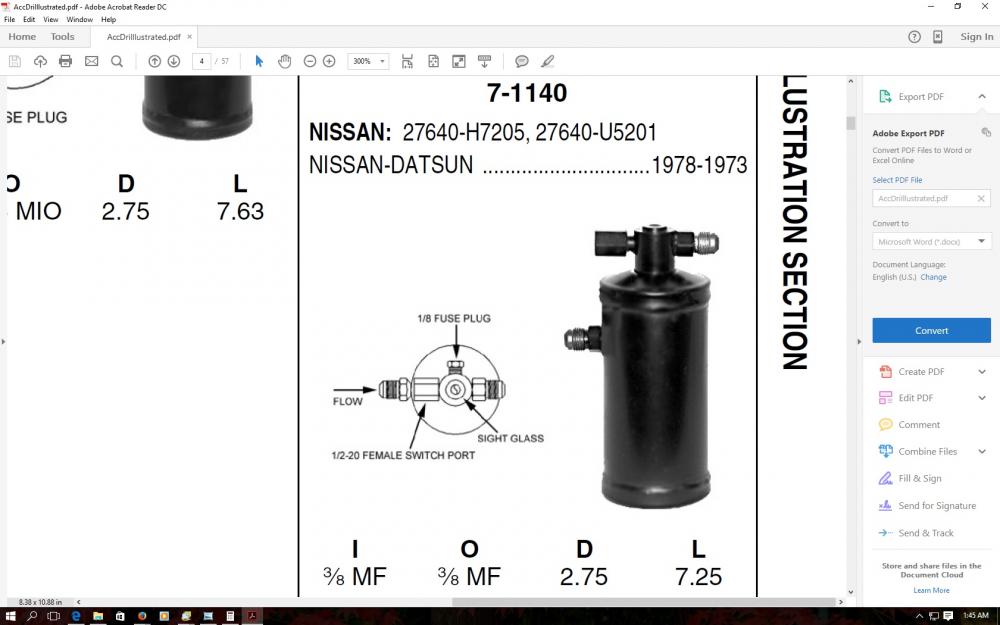The image size is (1000, 625).
Task: Click the vertical scrollbar down arrow
Action: (850, 592)
